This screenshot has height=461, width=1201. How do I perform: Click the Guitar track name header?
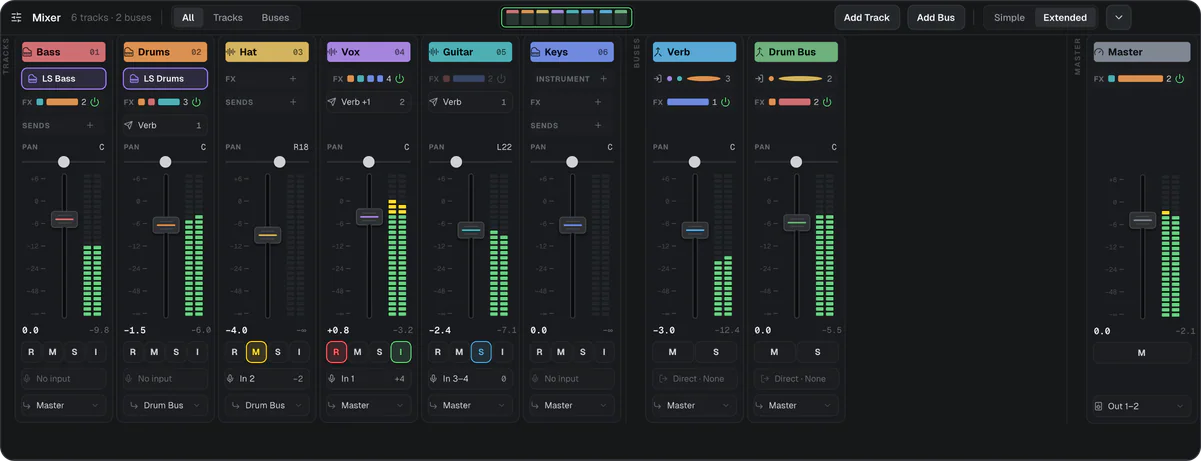pyautogui.click(x=471, y=52)
